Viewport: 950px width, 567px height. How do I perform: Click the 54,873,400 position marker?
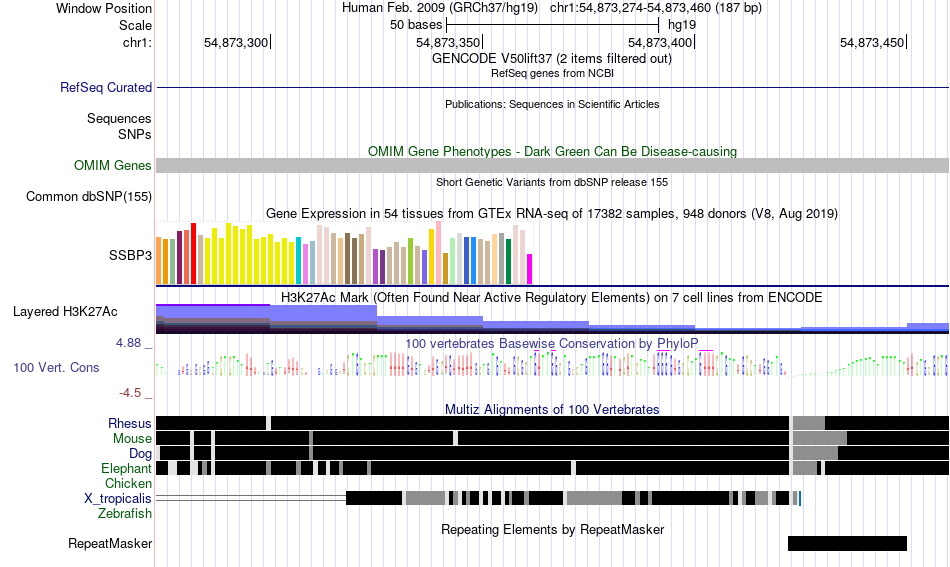(x=661, y=42)
